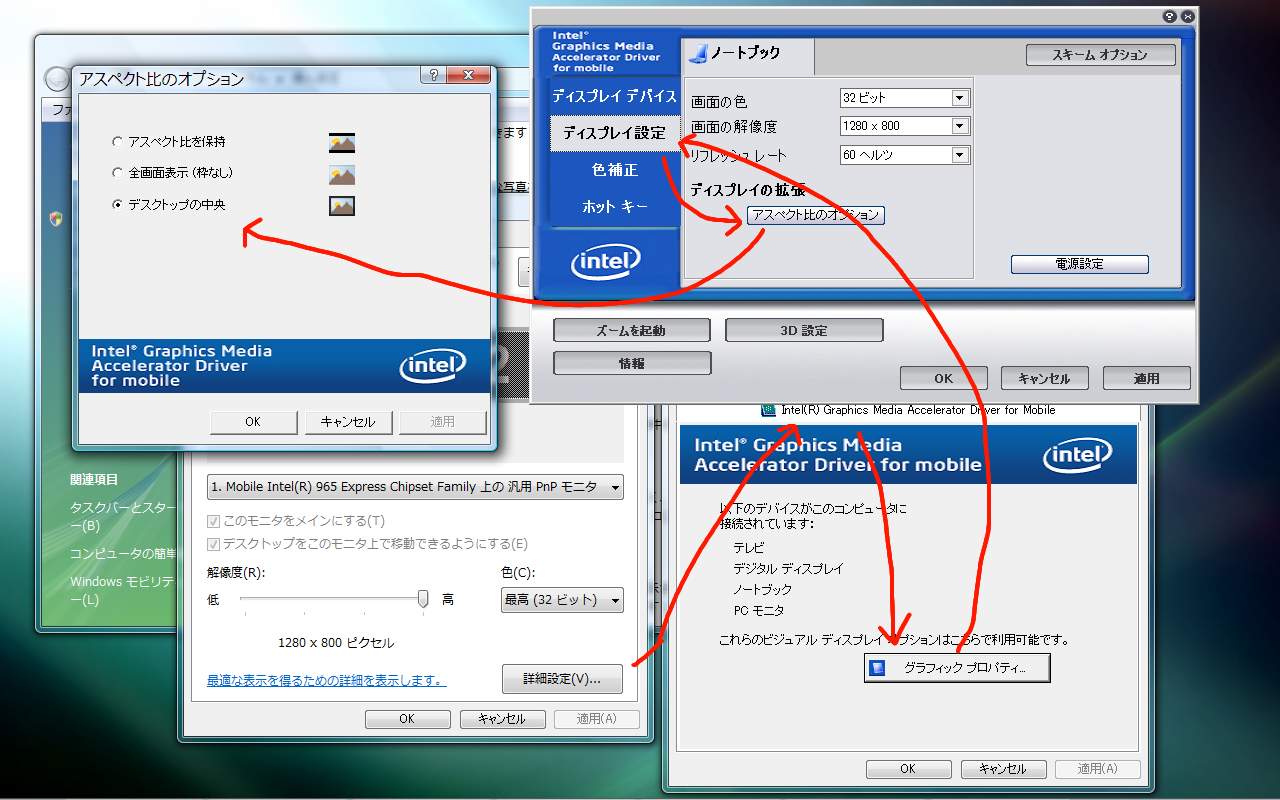This screenshot has width=1280, height=800.
Task: Confirm the アスペクト比のオプション dialog with OK
Action: [253, 422]
